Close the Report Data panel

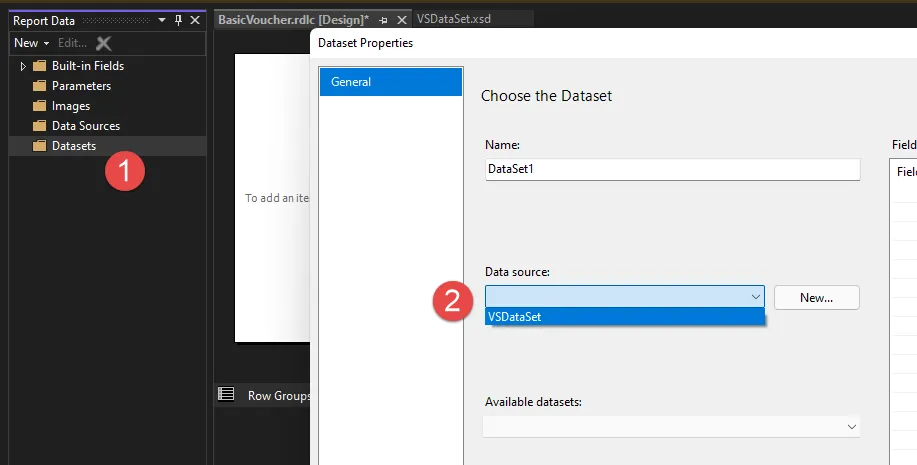pos(194,20)
